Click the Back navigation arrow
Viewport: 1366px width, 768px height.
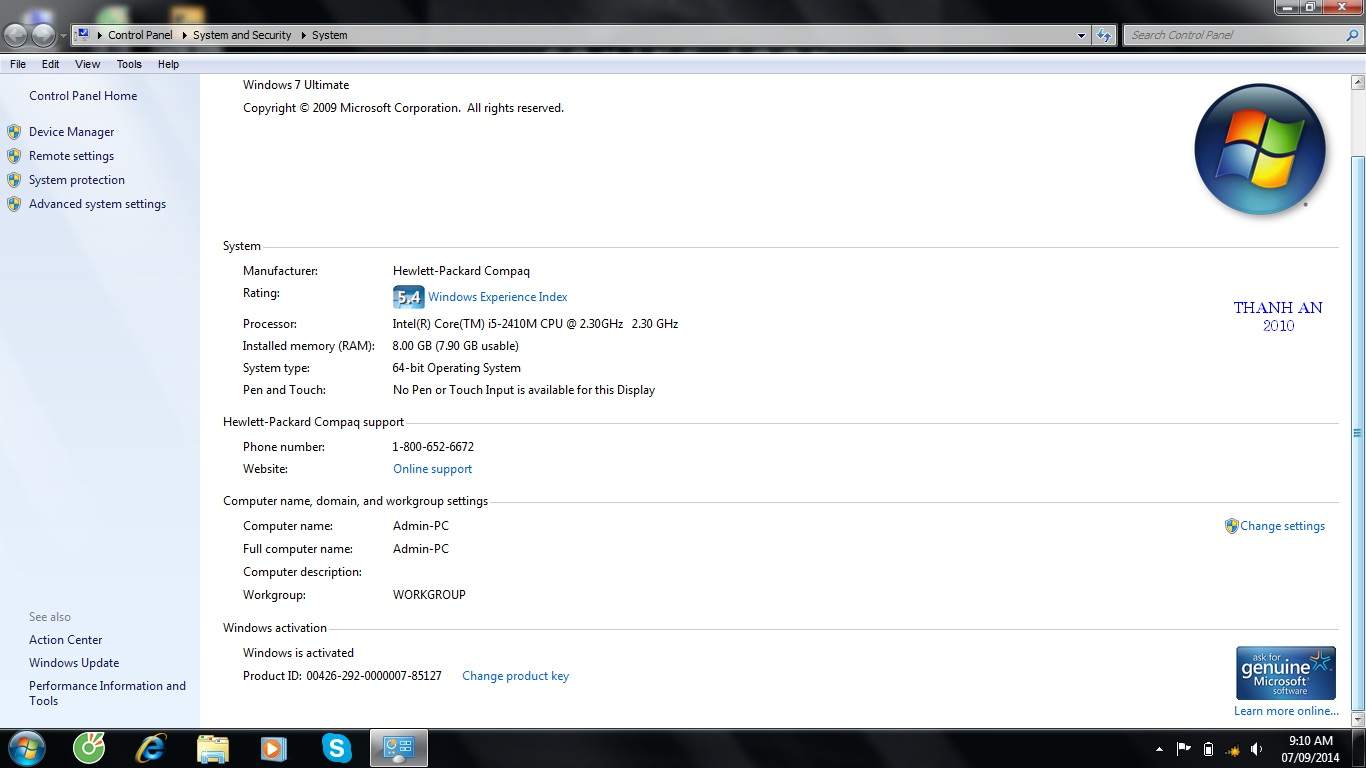click(x=15, y=35)
